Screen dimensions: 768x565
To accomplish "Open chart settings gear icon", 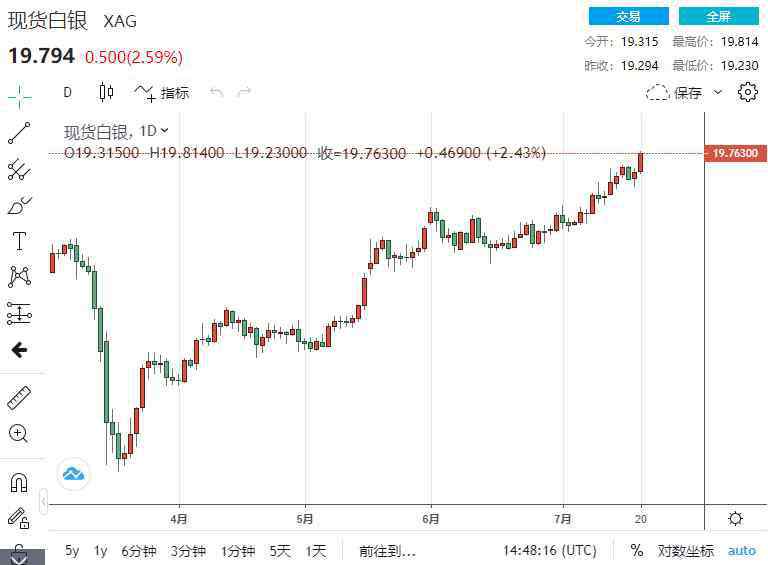I will click(747, 92).
